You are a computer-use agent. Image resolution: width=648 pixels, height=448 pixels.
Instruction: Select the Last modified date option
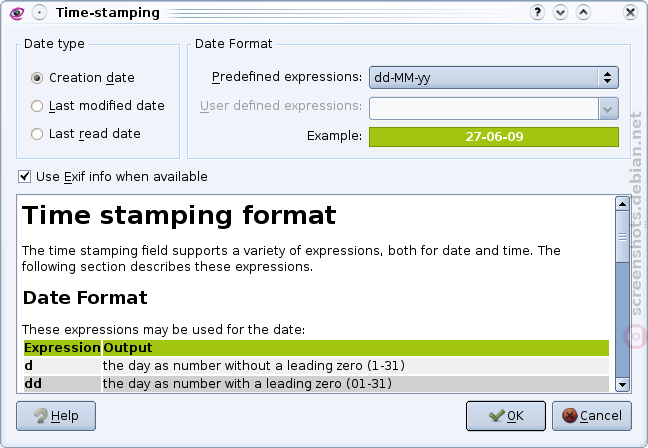point(37,106)
